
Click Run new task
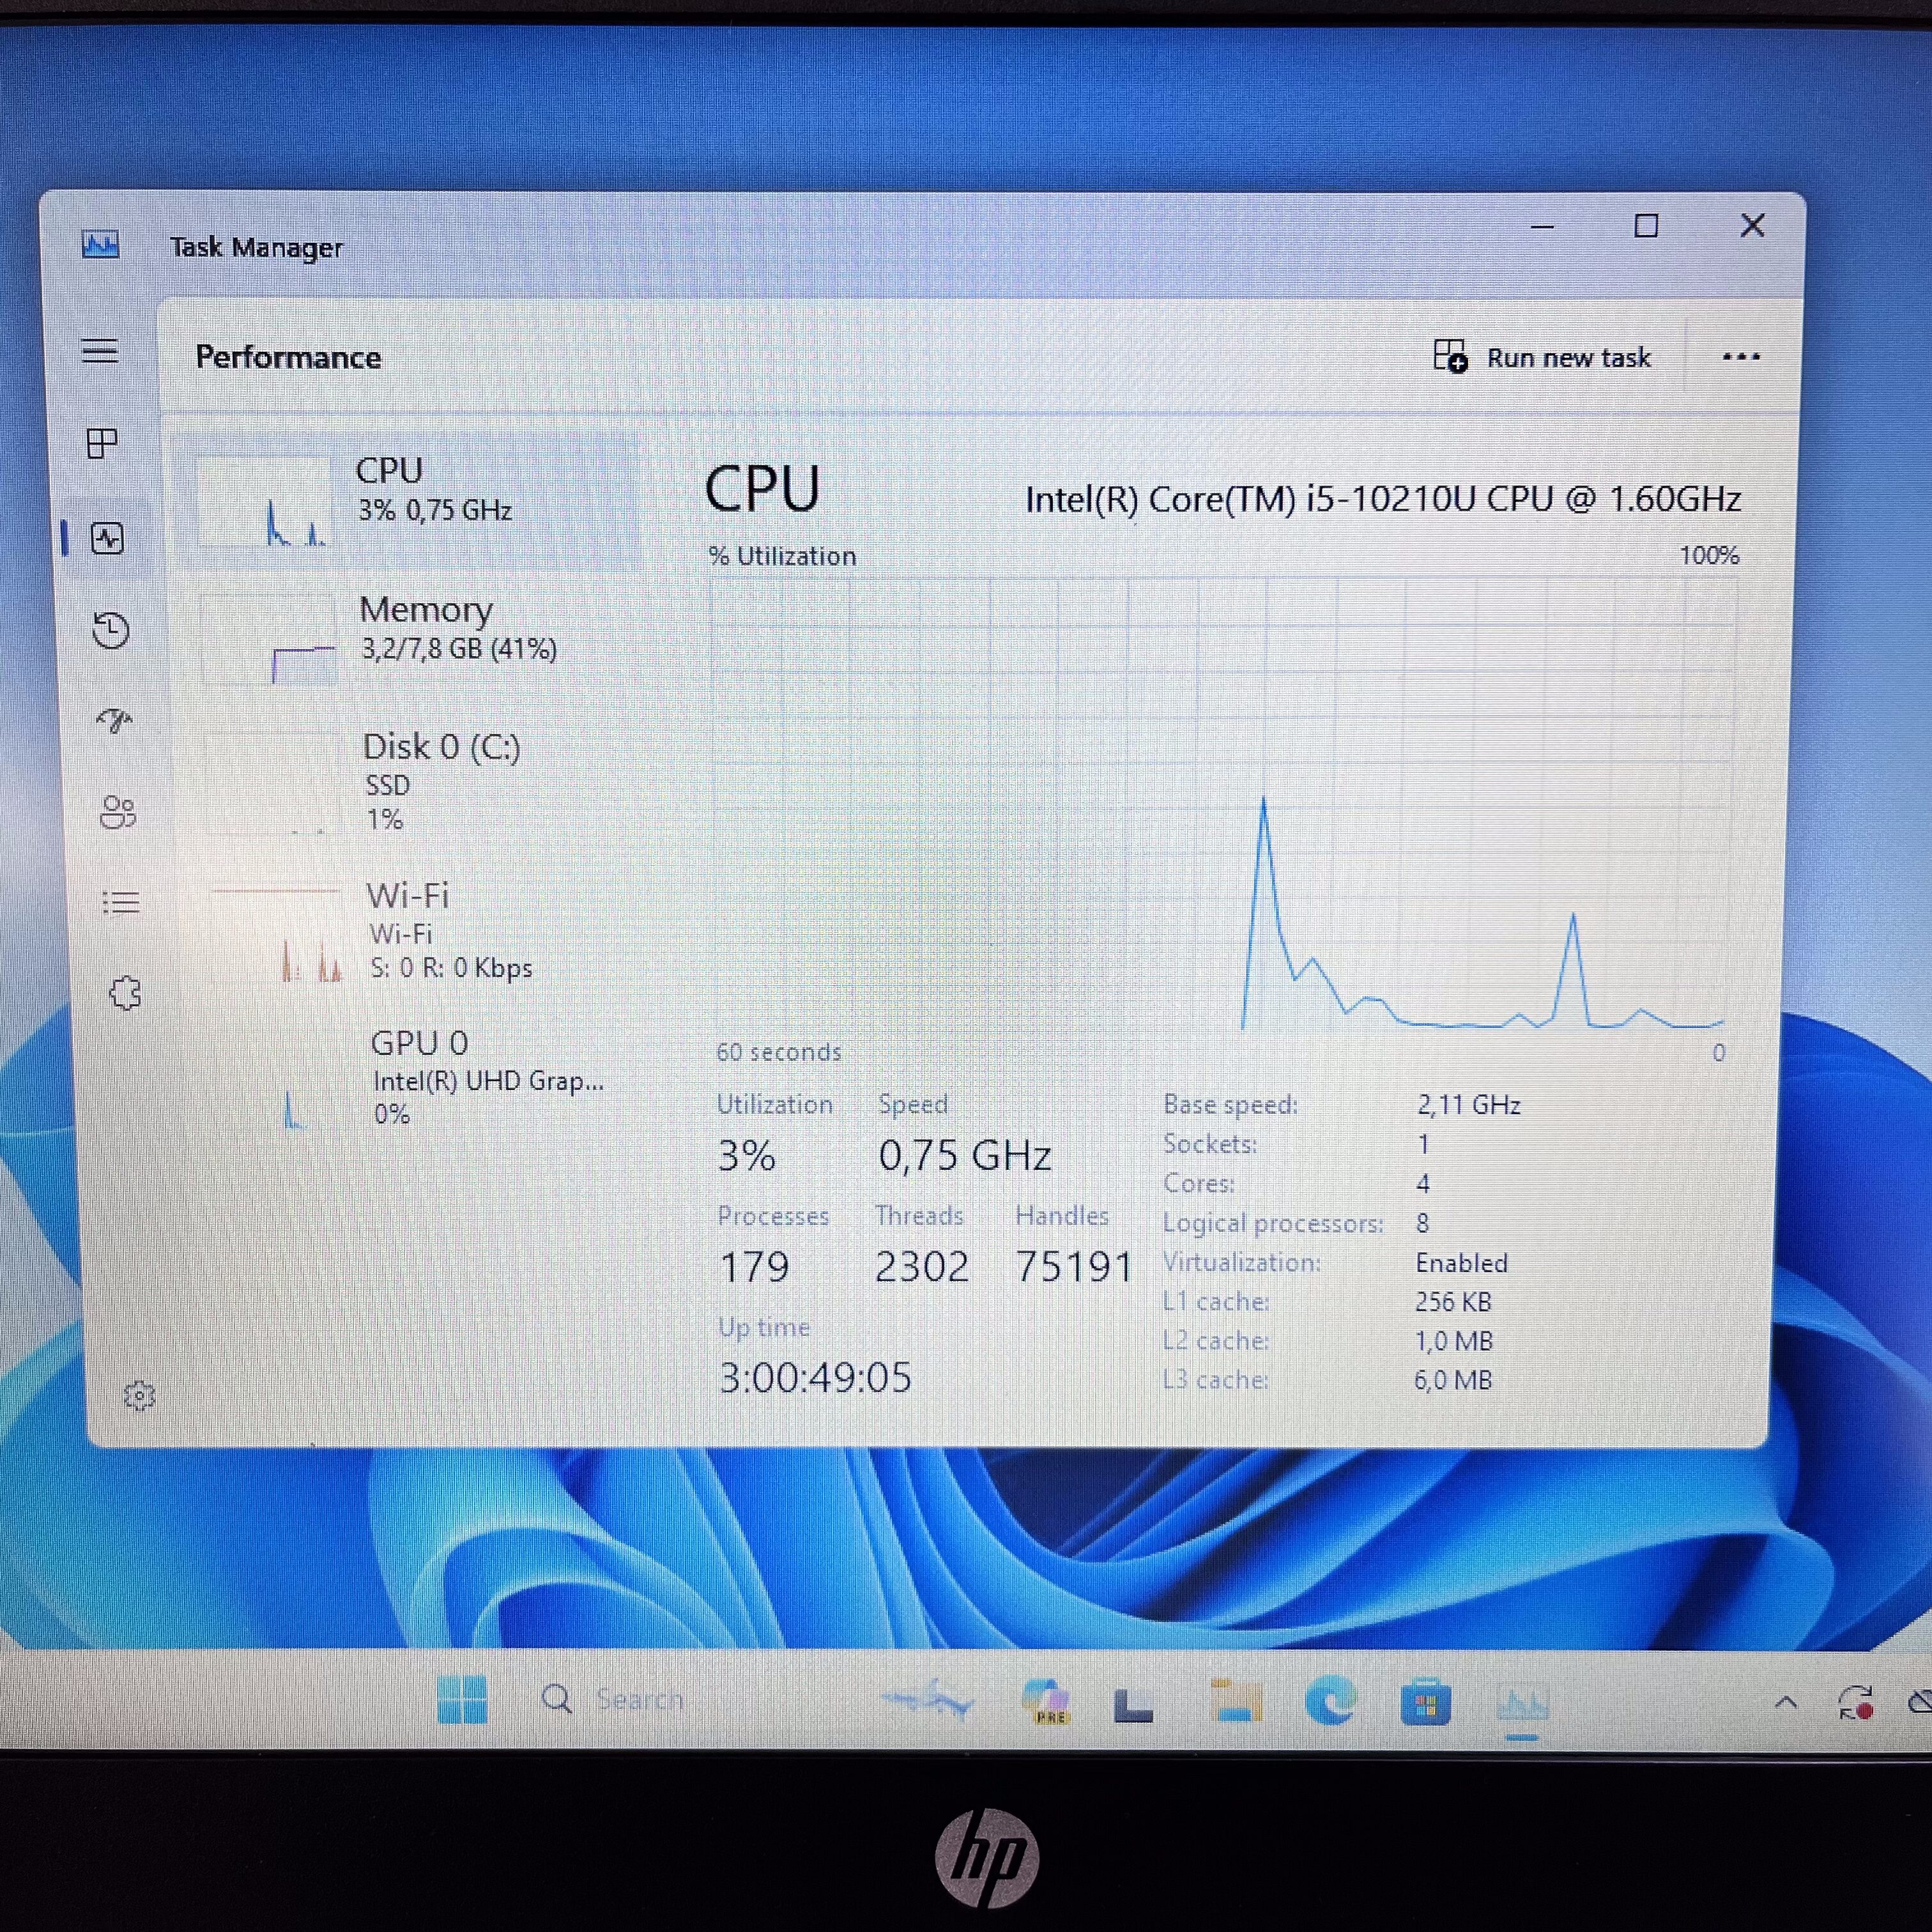click(x=1542, y=357)
